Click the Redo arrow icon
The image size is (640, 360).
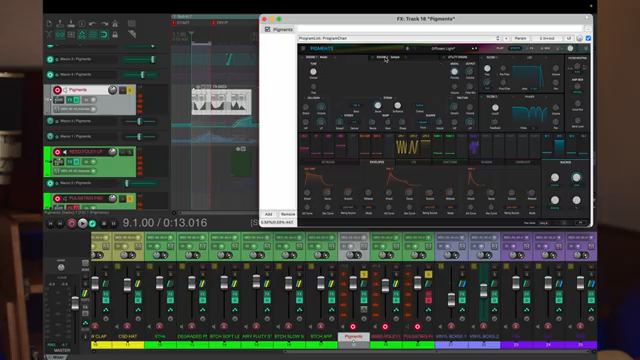point(104,24)
